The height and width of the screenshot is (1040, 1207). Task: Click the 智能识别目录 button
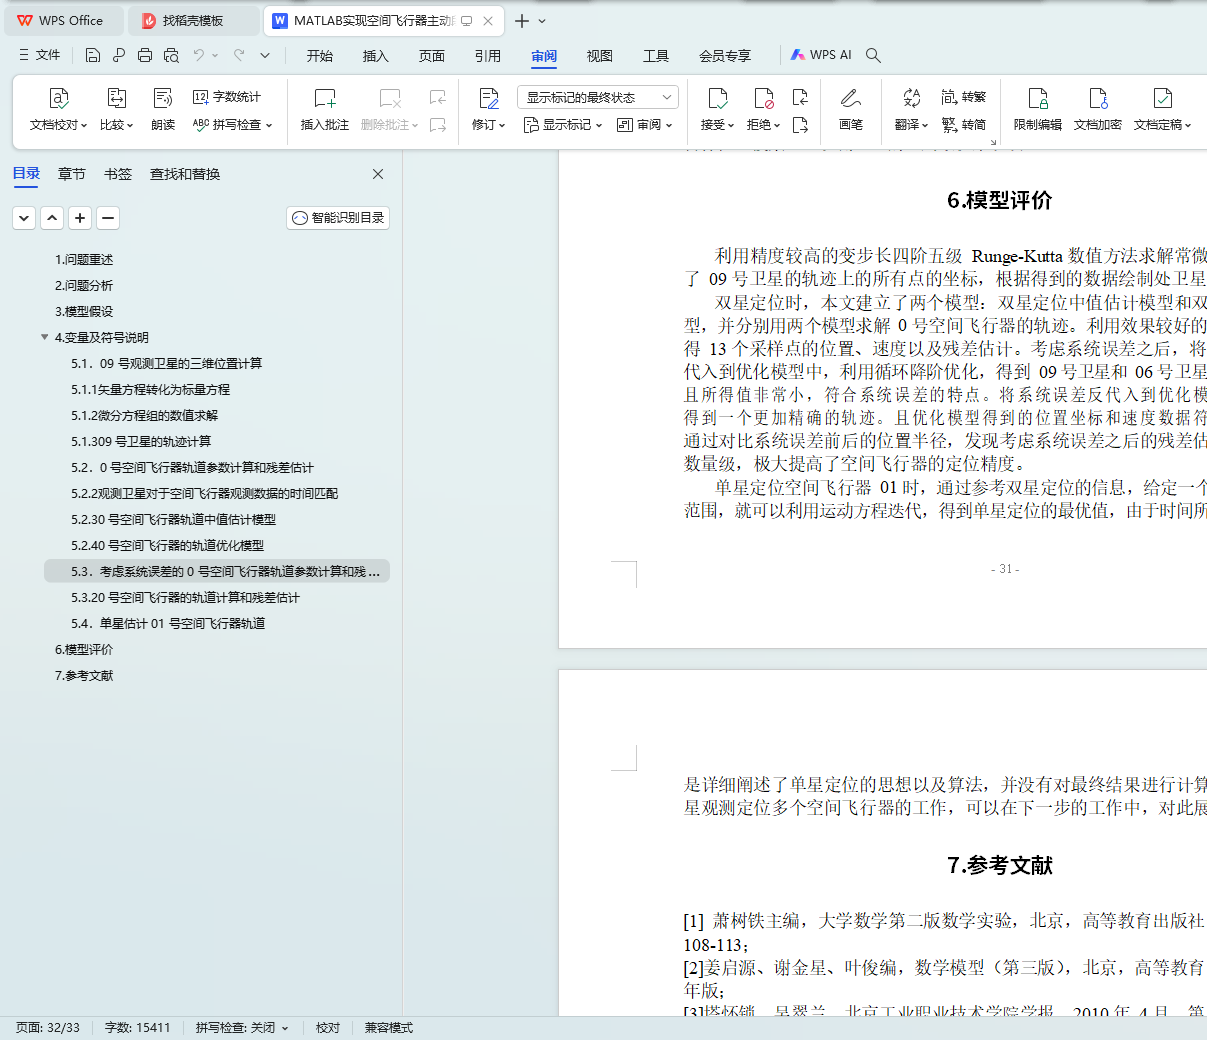pyautogui.click(x=338, y=217)
